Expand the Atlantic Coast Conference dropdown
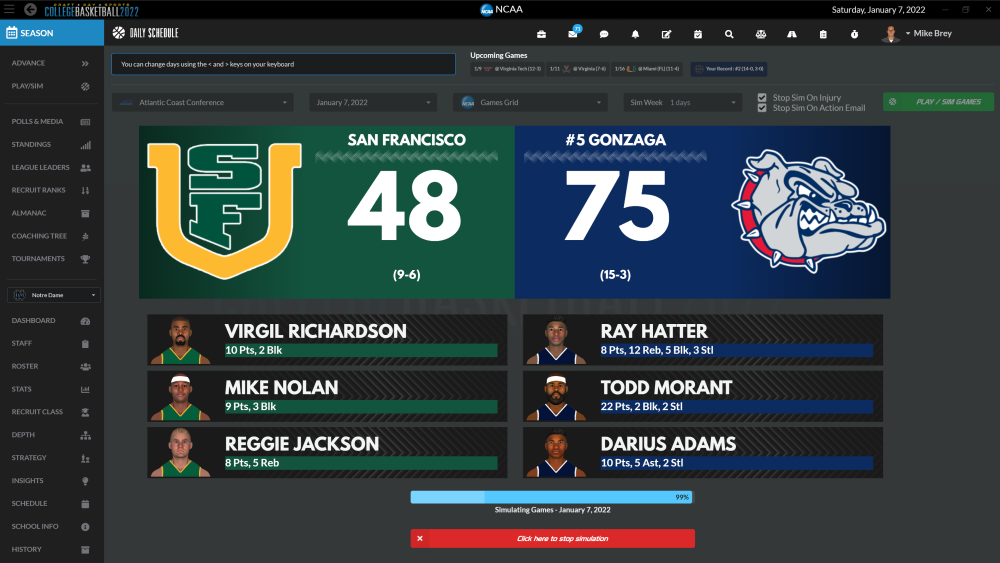 (203, 102)
